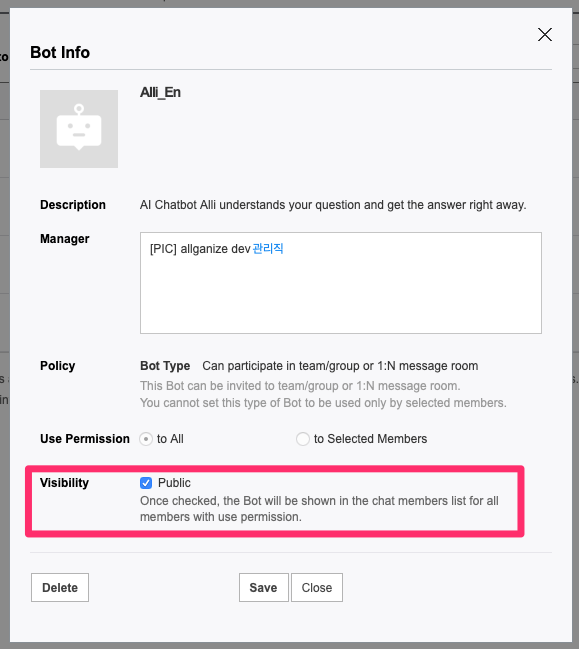Click the "Visibility" label
Image resolution: width=579 pixels, height=649 pixels.
pyautogui.click(x=65, y=483)
